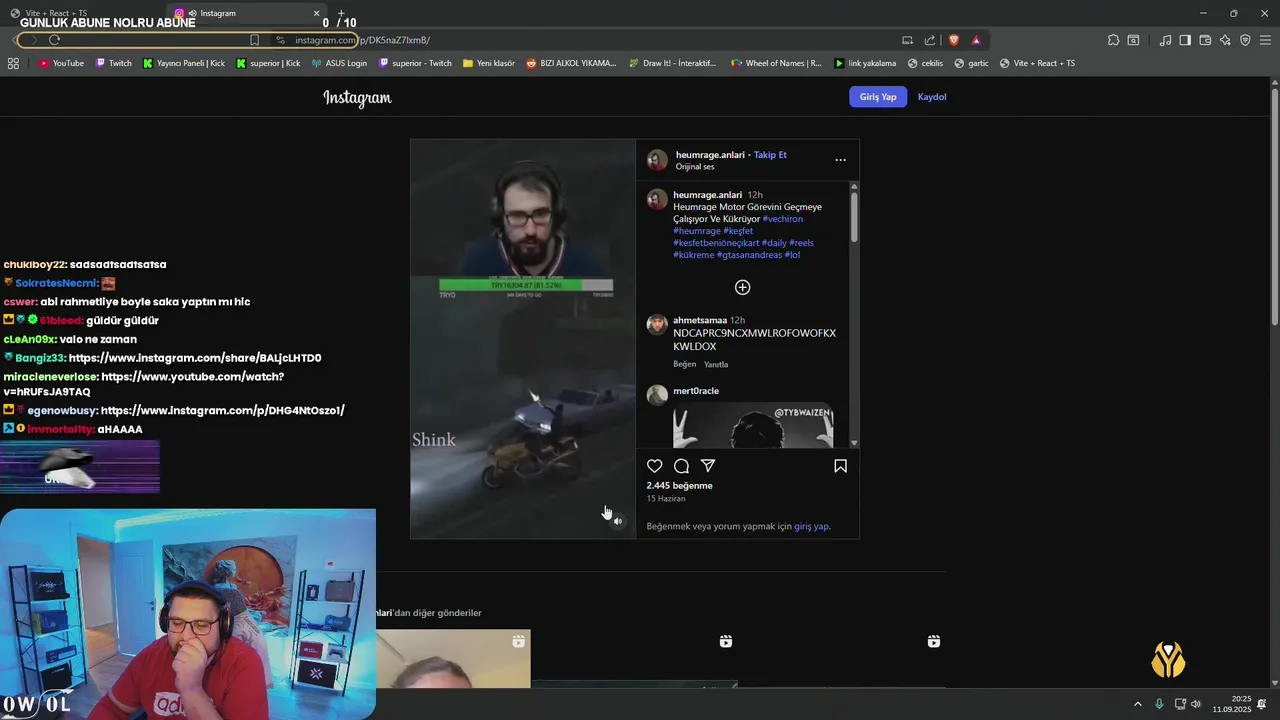1280x720 pixels.
Task: Click the #gtasanandreas hashtag
Action: 748,255
